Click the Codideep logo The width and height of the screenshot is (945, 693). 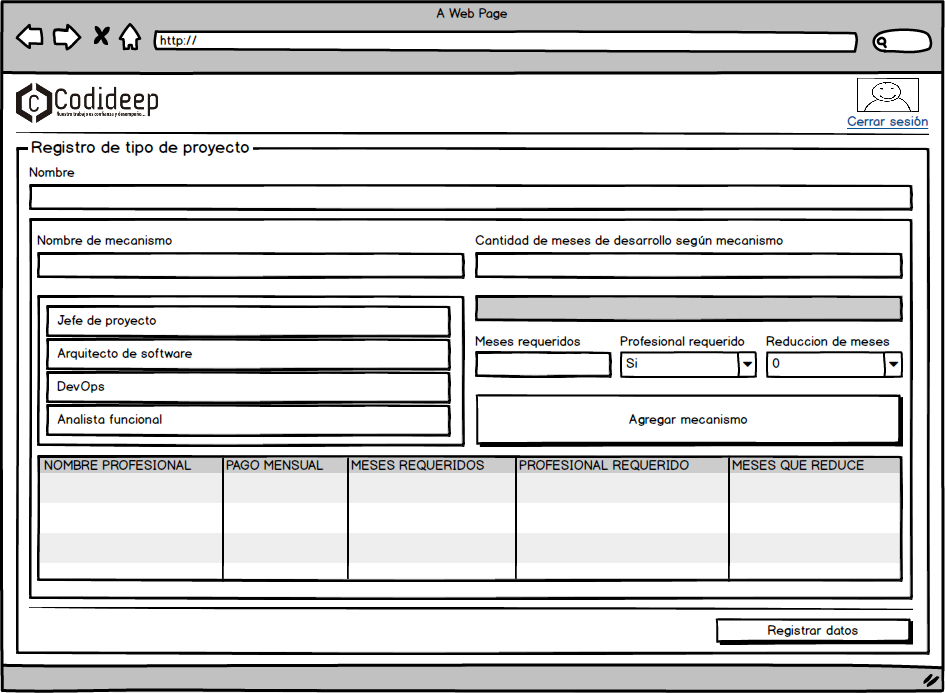click(x=87, y=102)
